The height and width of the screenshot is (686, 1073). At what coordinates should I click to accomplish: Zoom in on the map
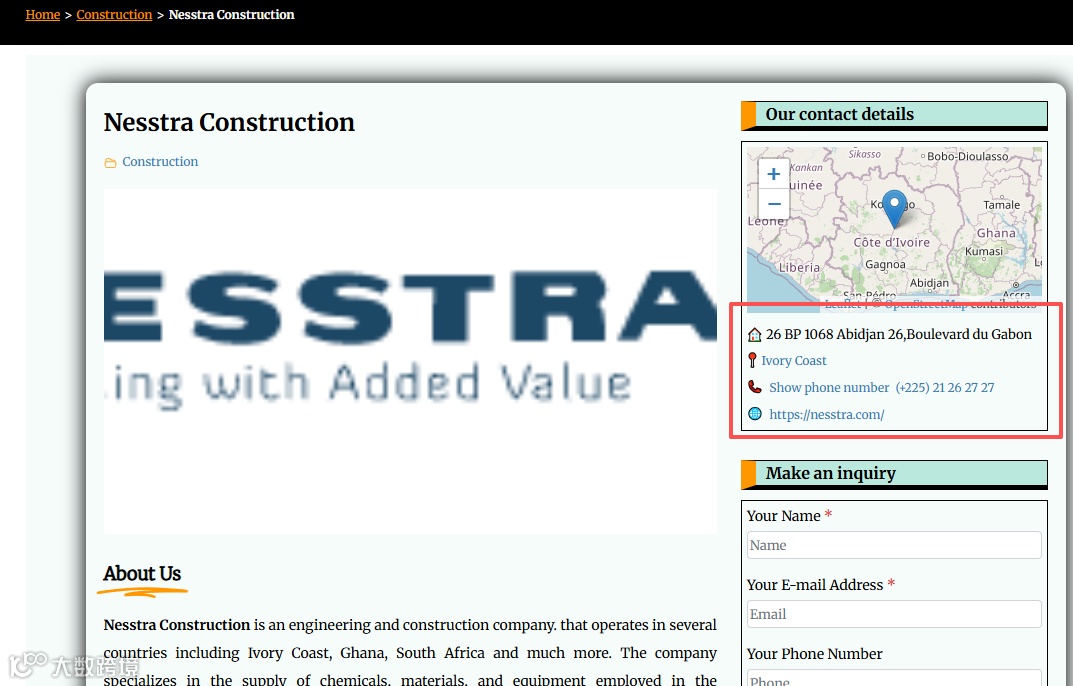tap(774, 174)
